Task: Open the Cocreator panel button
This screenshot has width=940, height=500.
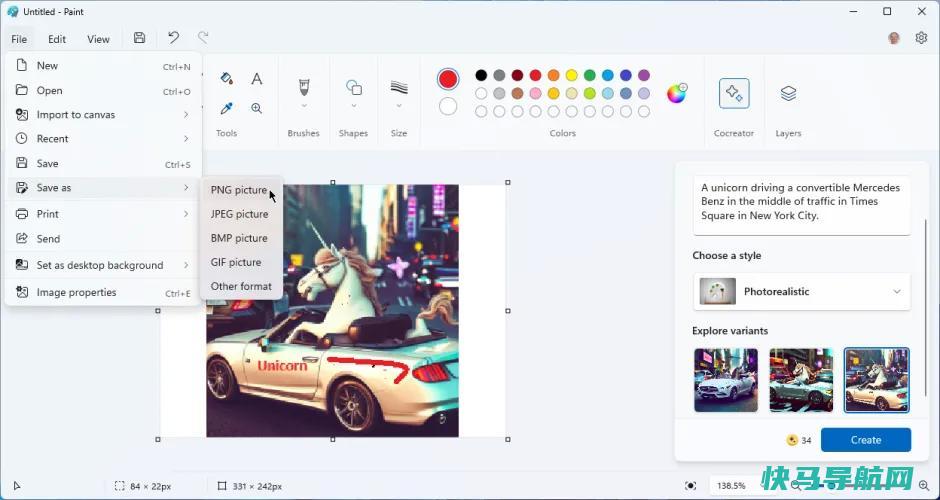Action: pyautogui.click(x=734, y=93)
